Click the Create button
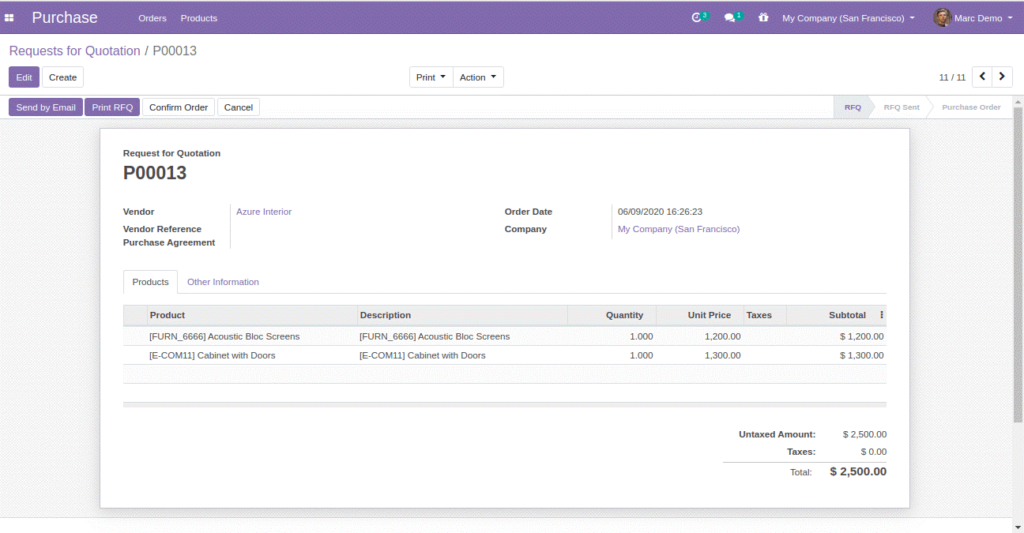The image size is (1024, 533). (x=63, y=77)
